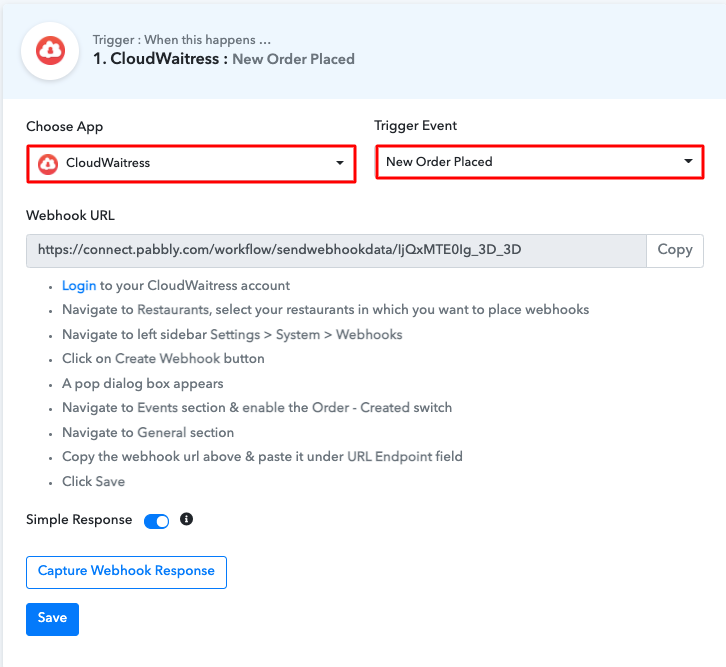Image resolution: width=726 pixels, height=667 pixels.
Task: Click instruction 'A pop dialog box appears'
Action: pos(143,384)
